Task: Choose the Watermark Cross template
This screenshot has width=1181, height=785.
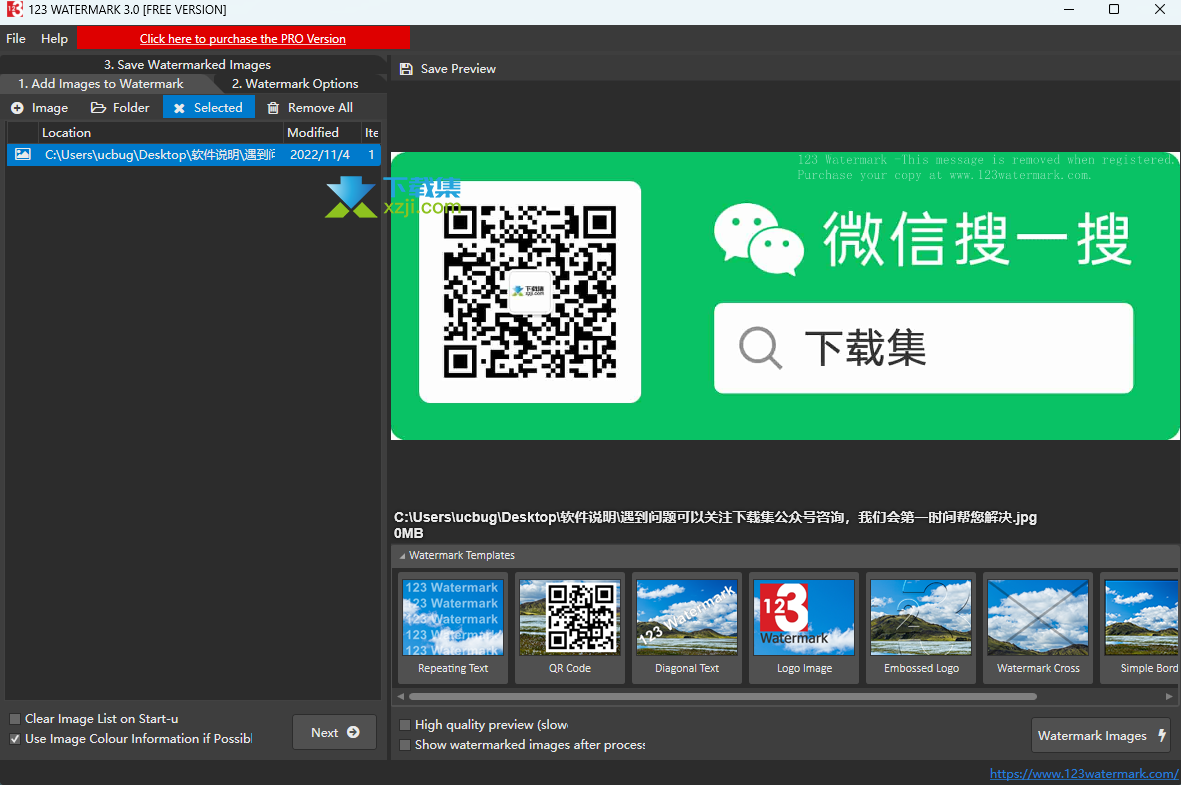Action: pos(1038,628)
